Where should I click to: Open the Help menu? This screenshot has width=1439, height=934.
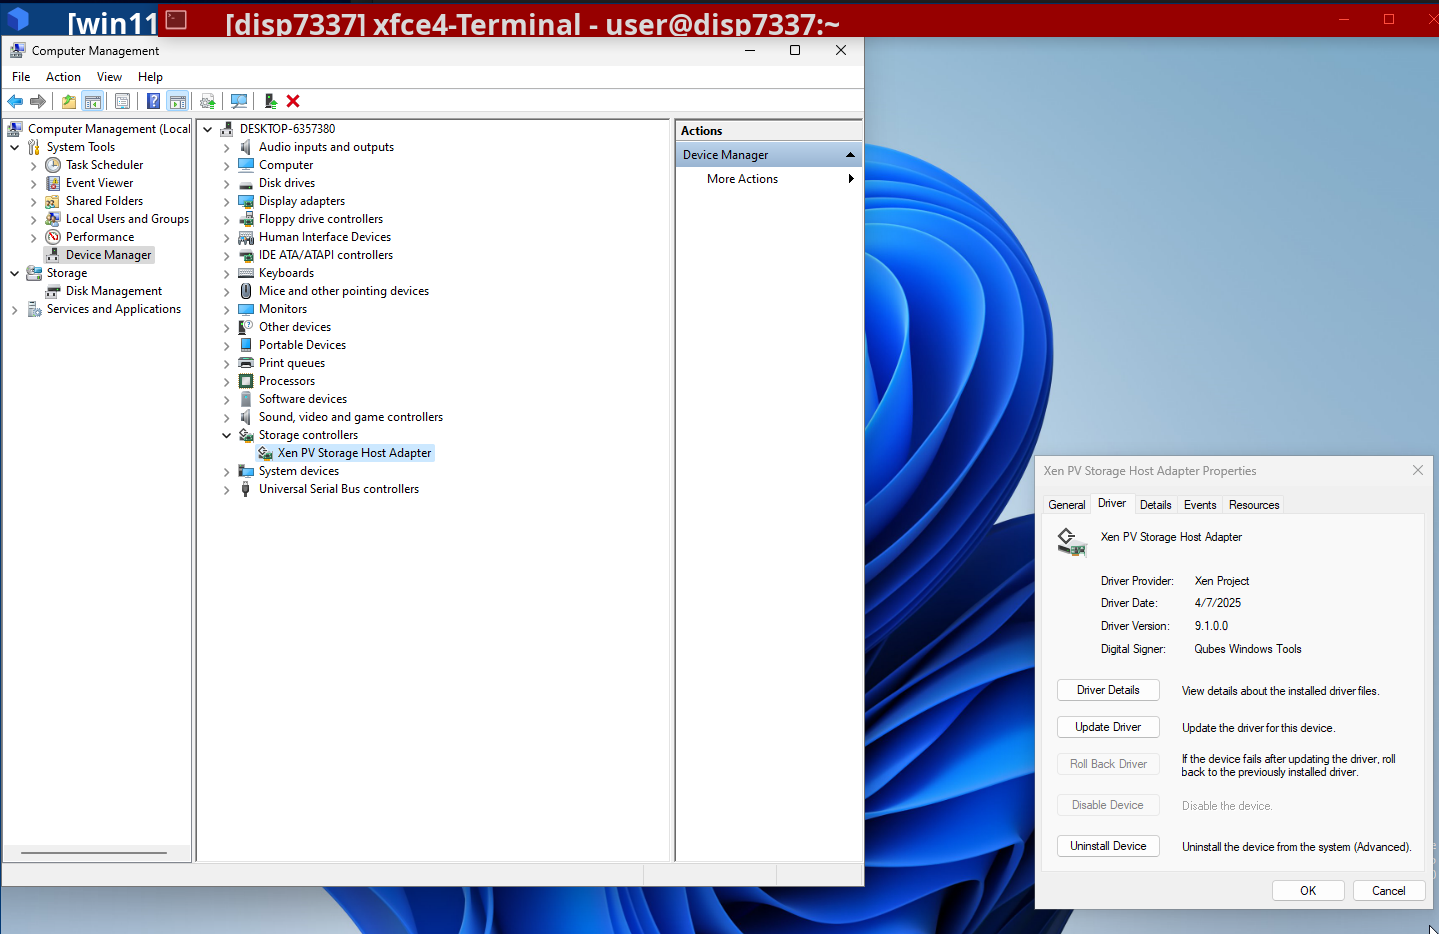click(x=150, y=77)
